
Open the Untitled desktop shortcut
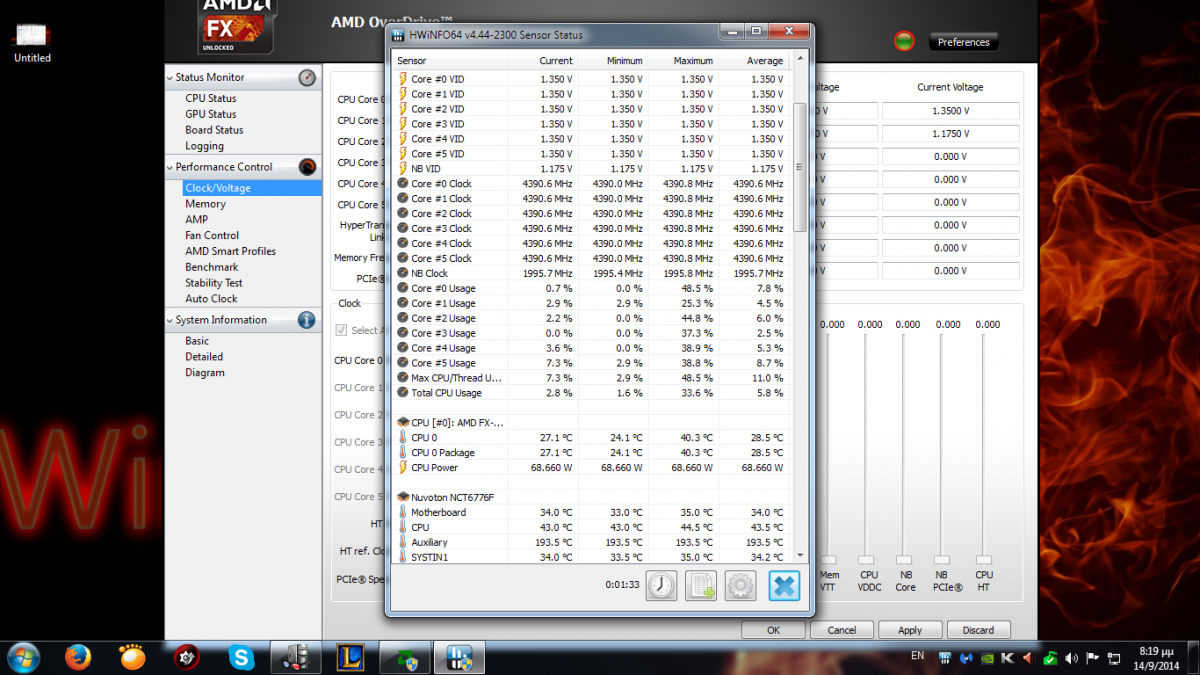coord(32,42)
